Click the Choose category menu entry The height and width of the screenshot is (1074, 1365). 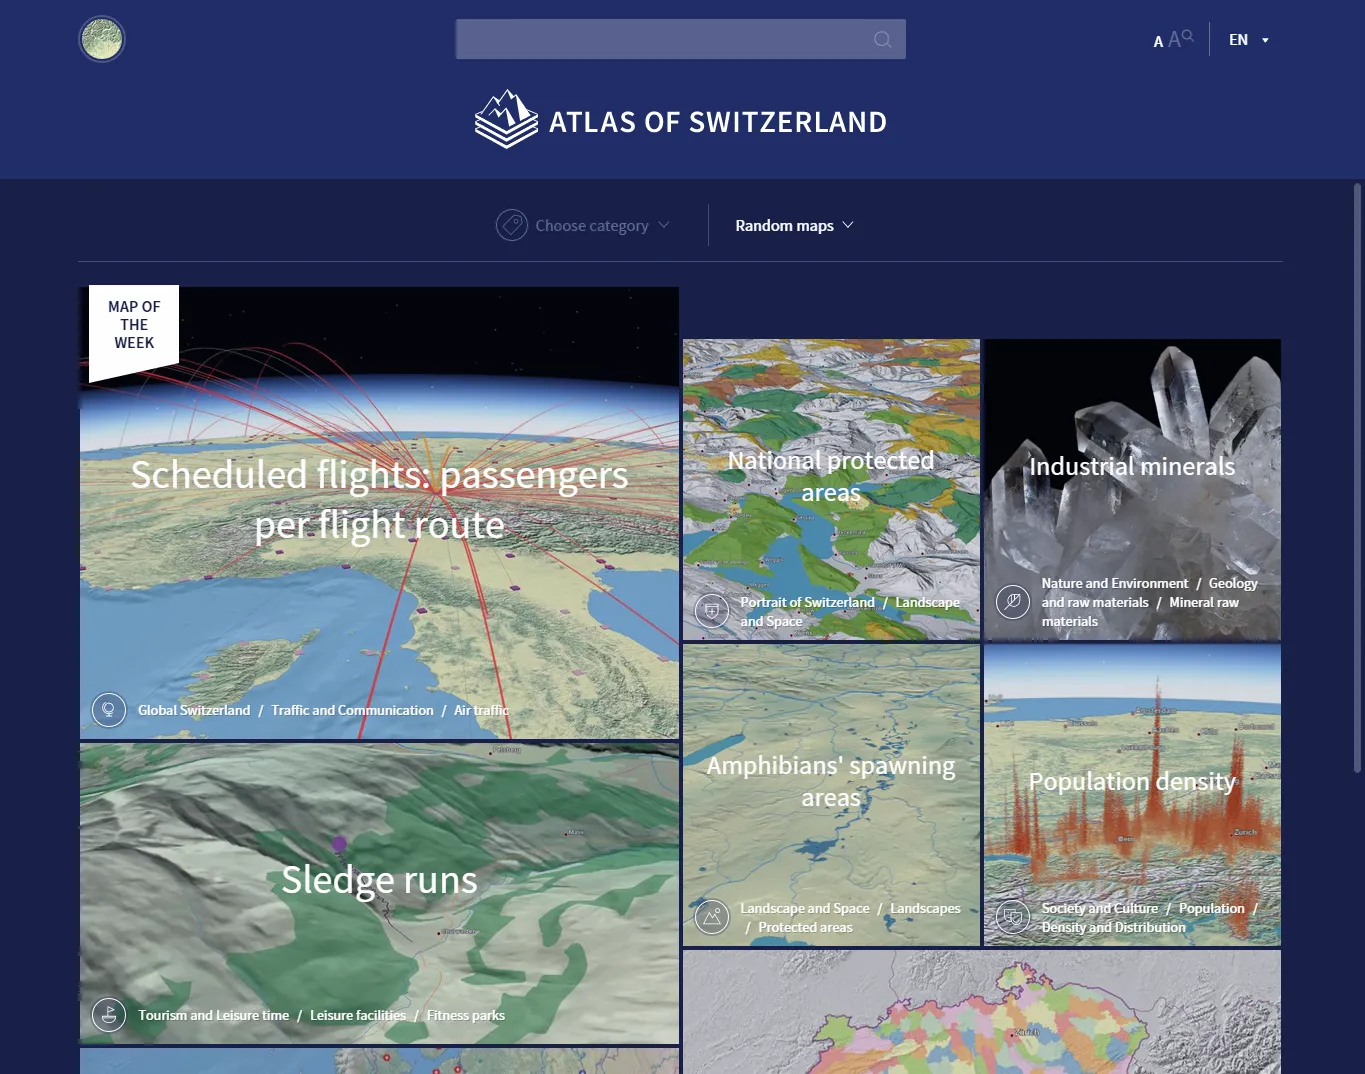[590, 225]
